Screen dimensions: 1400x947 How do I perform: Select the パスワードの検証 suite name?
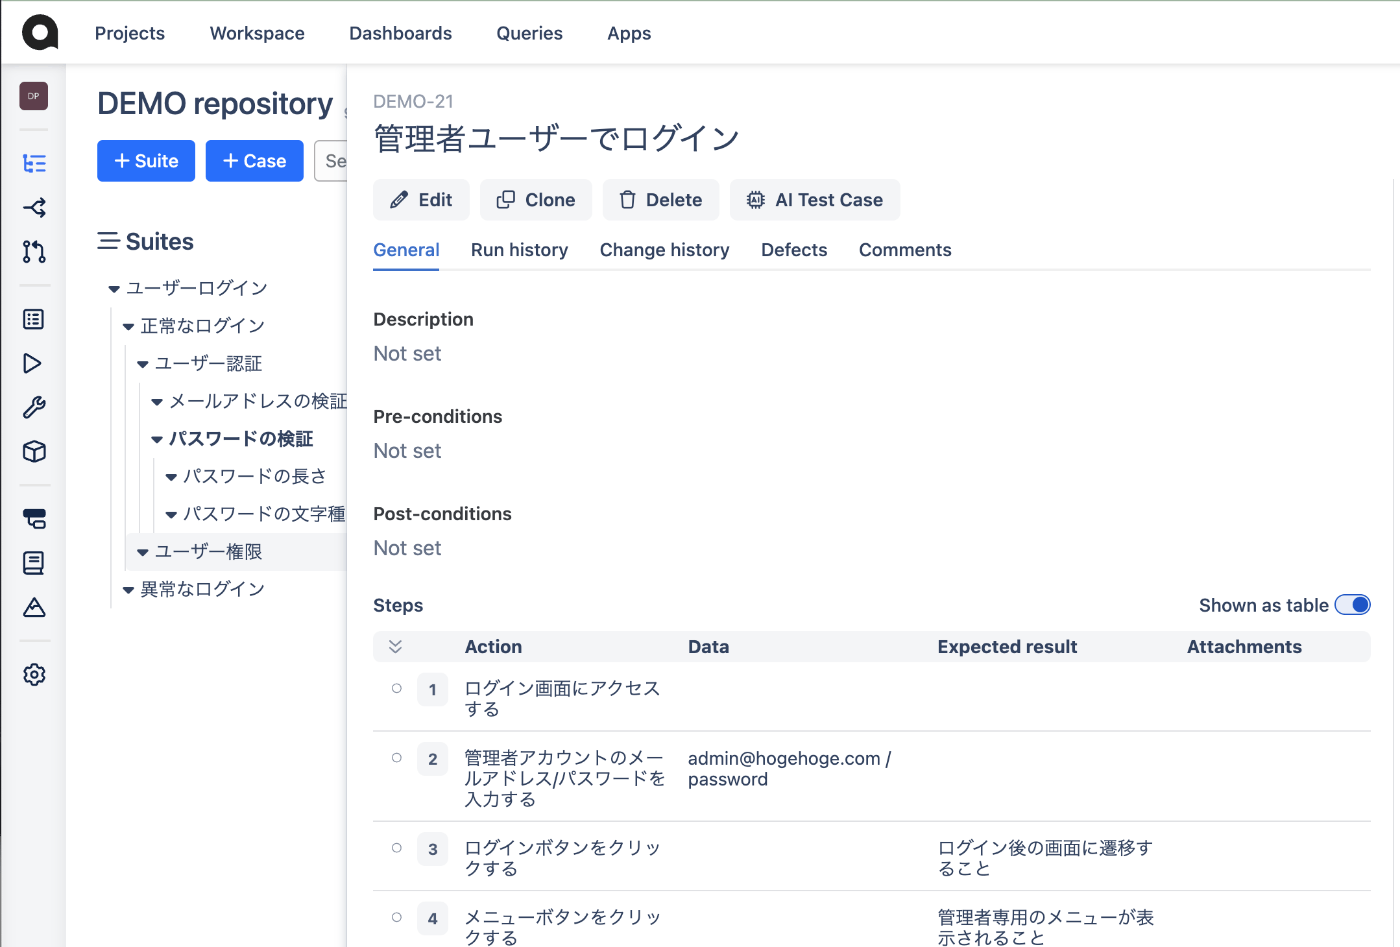point(241,439)
